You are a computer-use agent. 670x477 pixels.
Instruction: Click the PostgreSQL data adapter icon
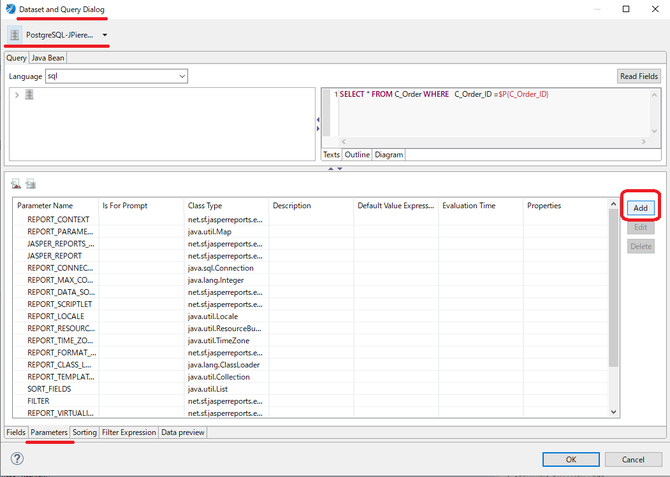(x=15, y=35)
